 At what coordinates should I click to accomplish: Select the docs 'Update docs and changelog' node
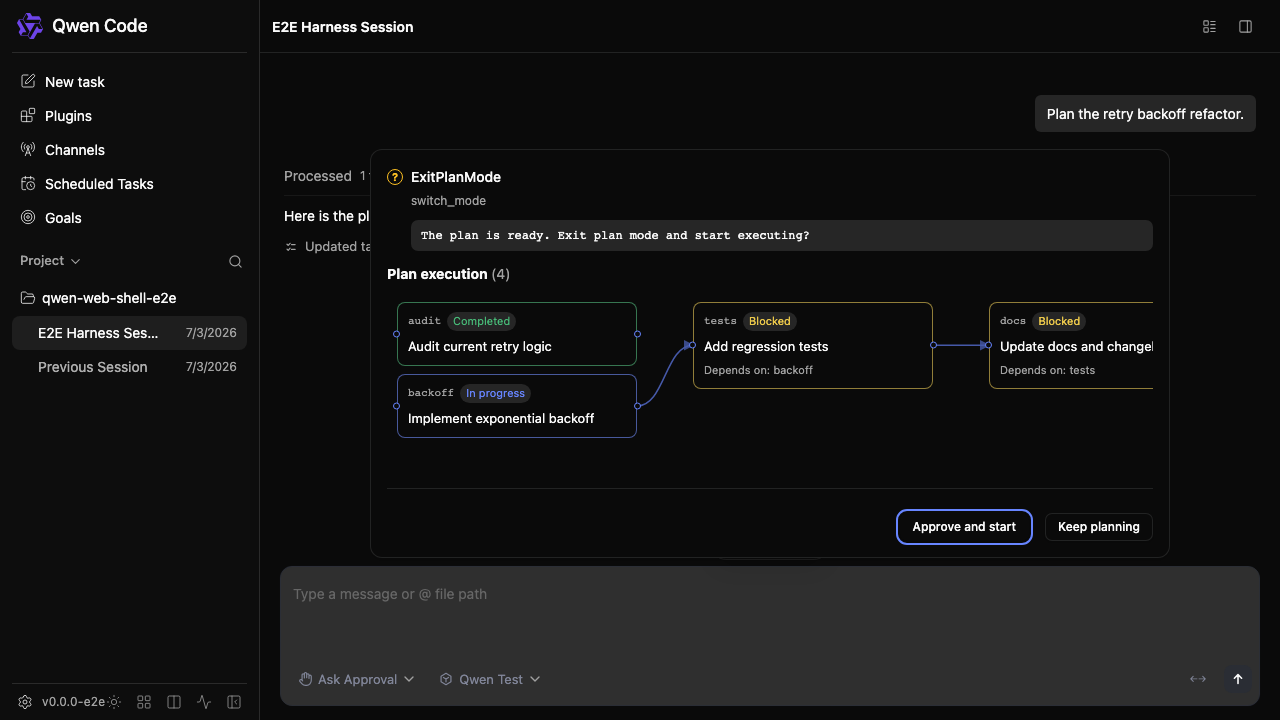(x=1071, y=345)
